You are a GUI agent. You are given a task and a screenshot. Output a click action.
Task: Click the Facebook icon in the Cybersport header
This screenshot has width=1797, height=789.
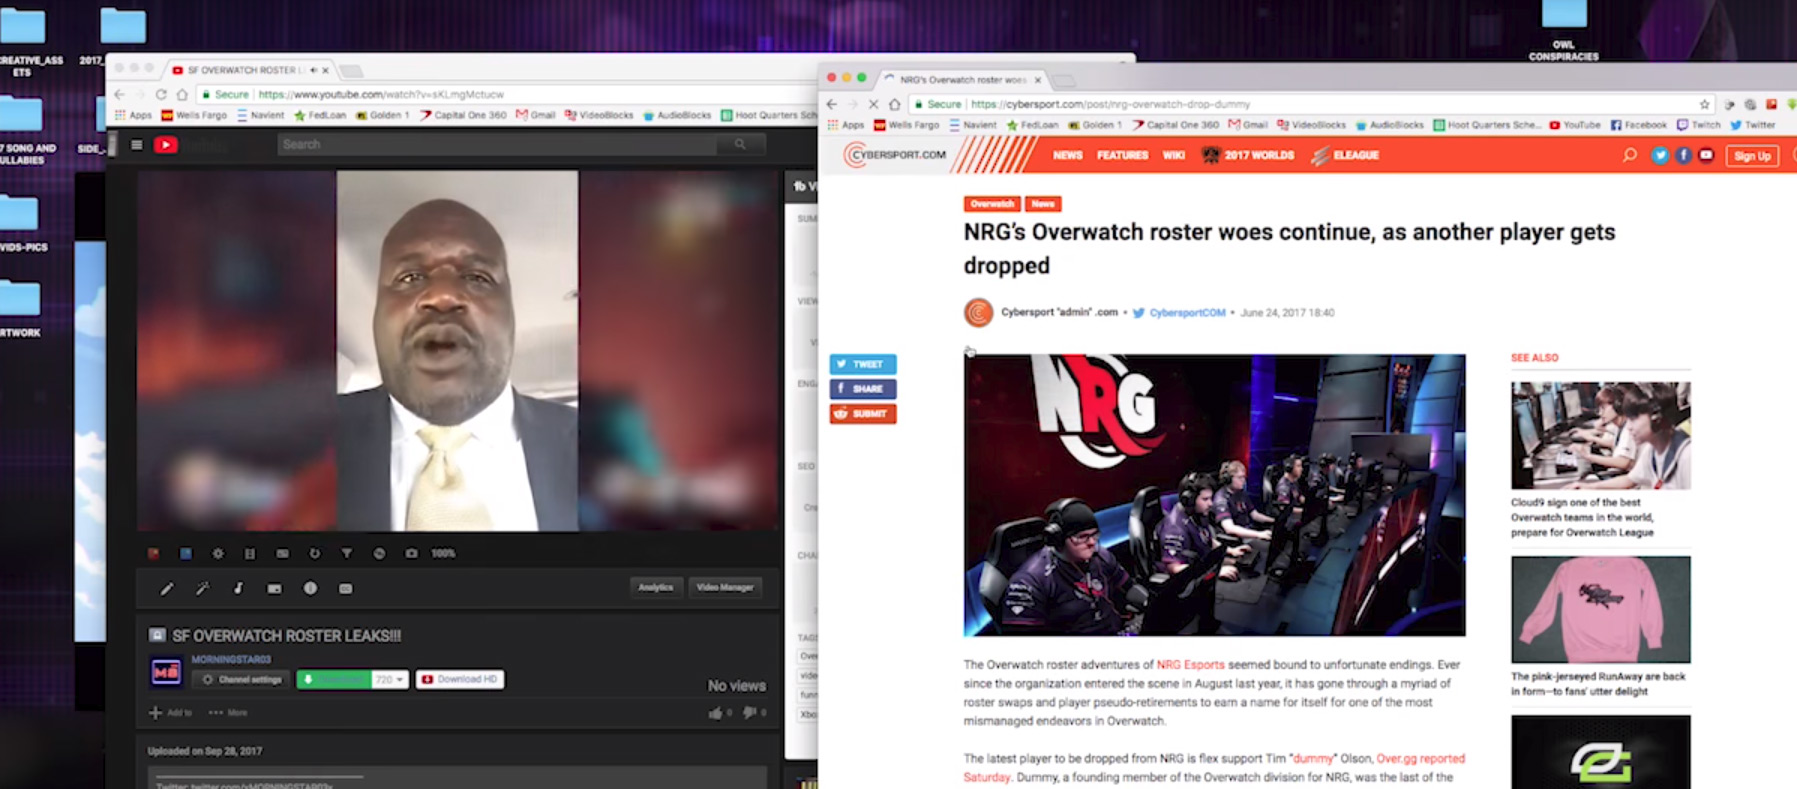(1683, 155)
